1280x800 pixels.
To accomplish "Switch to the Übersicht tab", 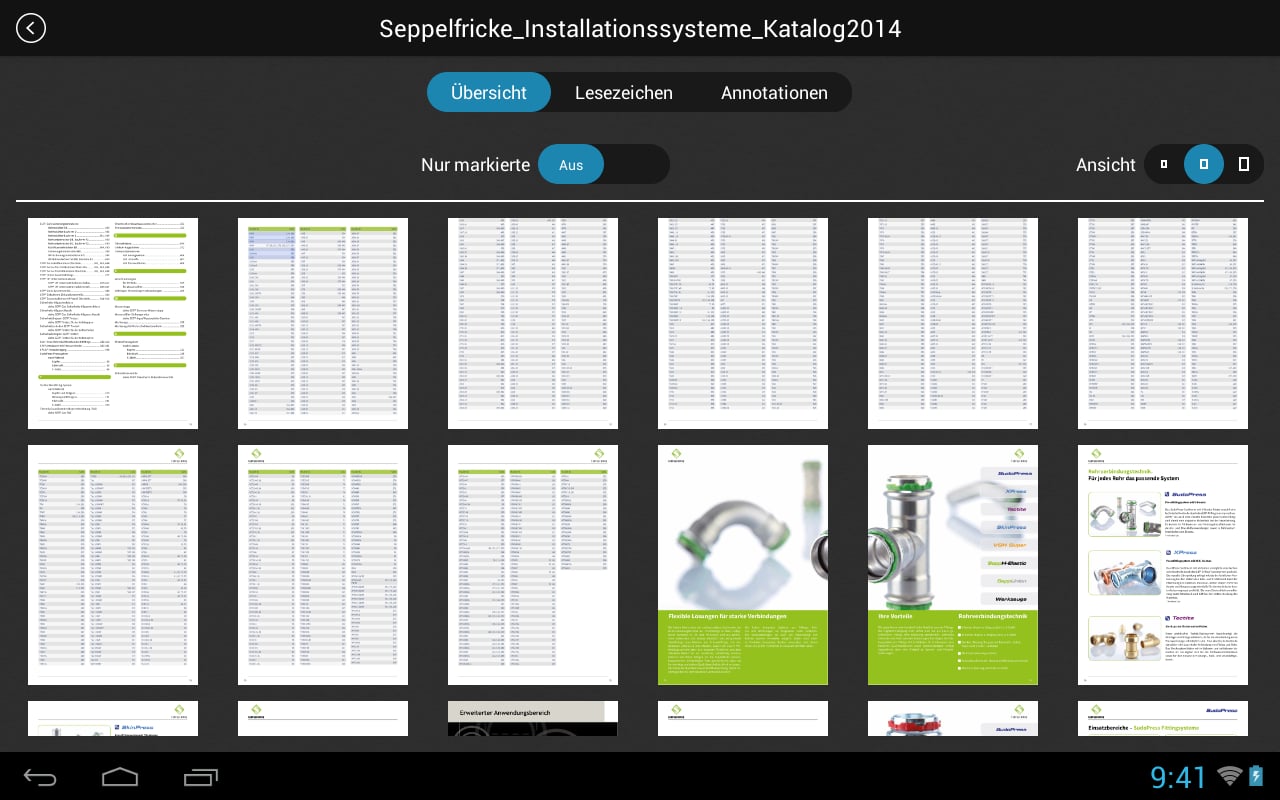I will click(x=489, y=92).
